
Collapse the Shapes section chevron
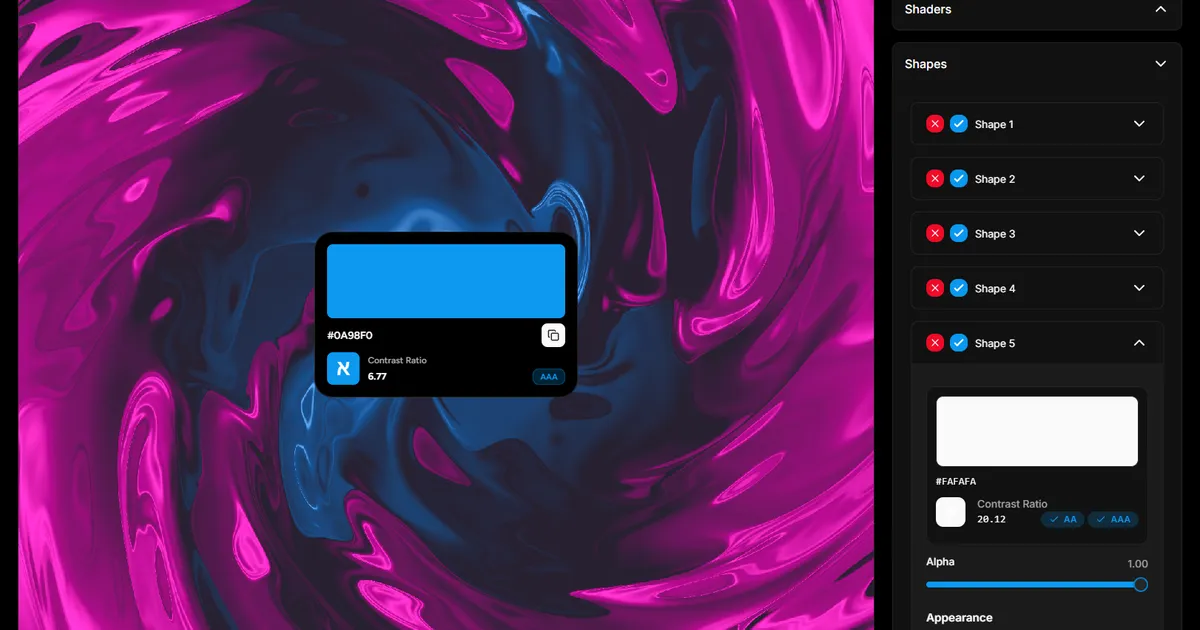pos(1160,64)
